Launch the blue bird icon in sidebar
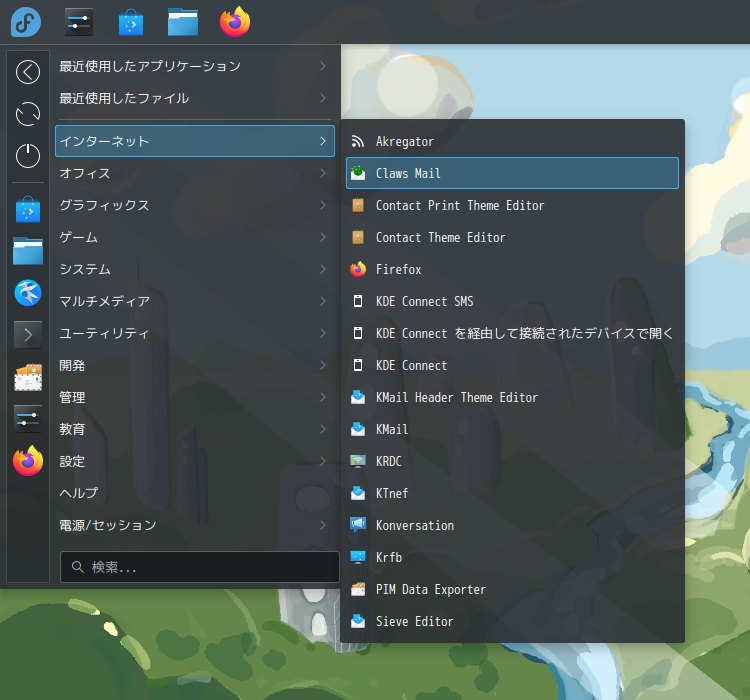This screenshot has width=750, height=700. [x=28, y=293]
